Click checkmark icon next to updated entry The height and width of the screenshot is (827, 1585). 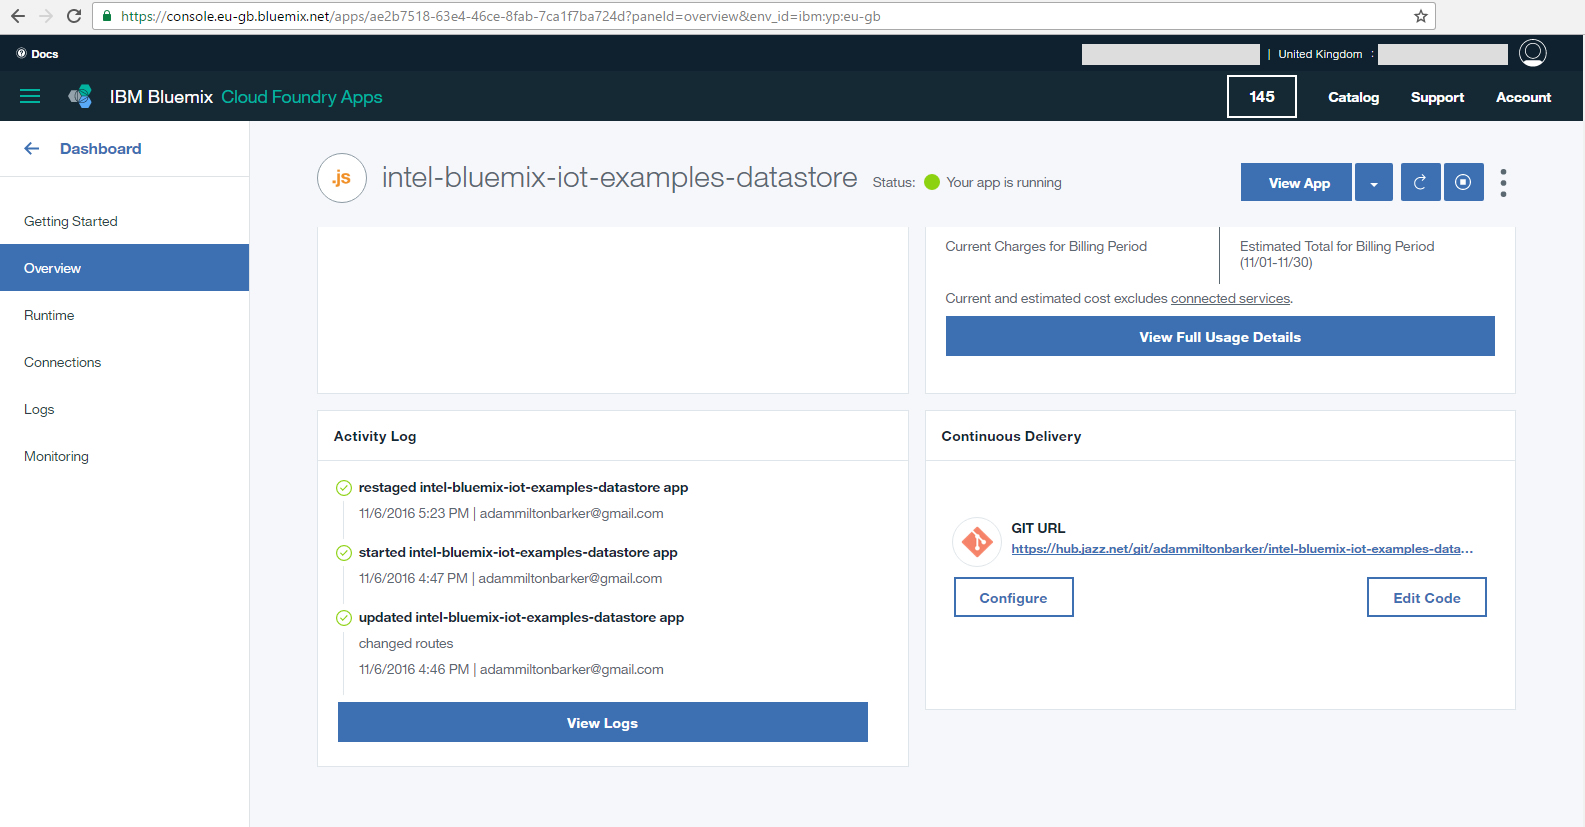point(343,618)
